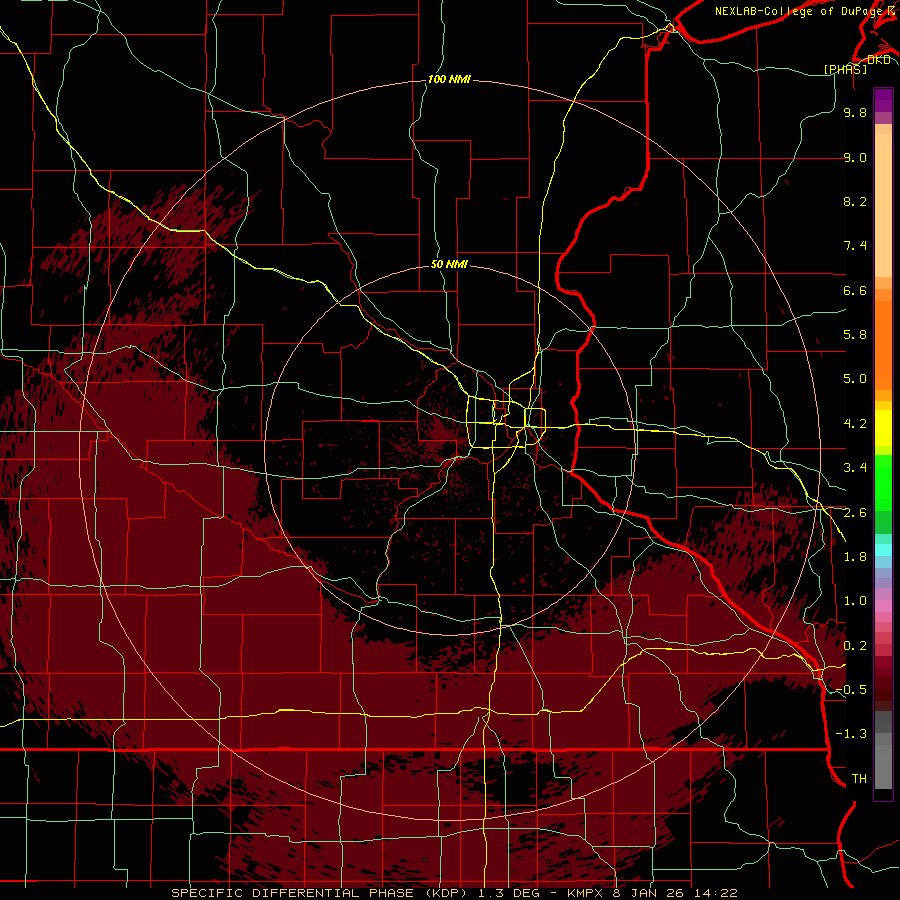The height and width of the screenshot is (900, 900).
Task: Click the -0.5 scale label
Action: (851, 690)
